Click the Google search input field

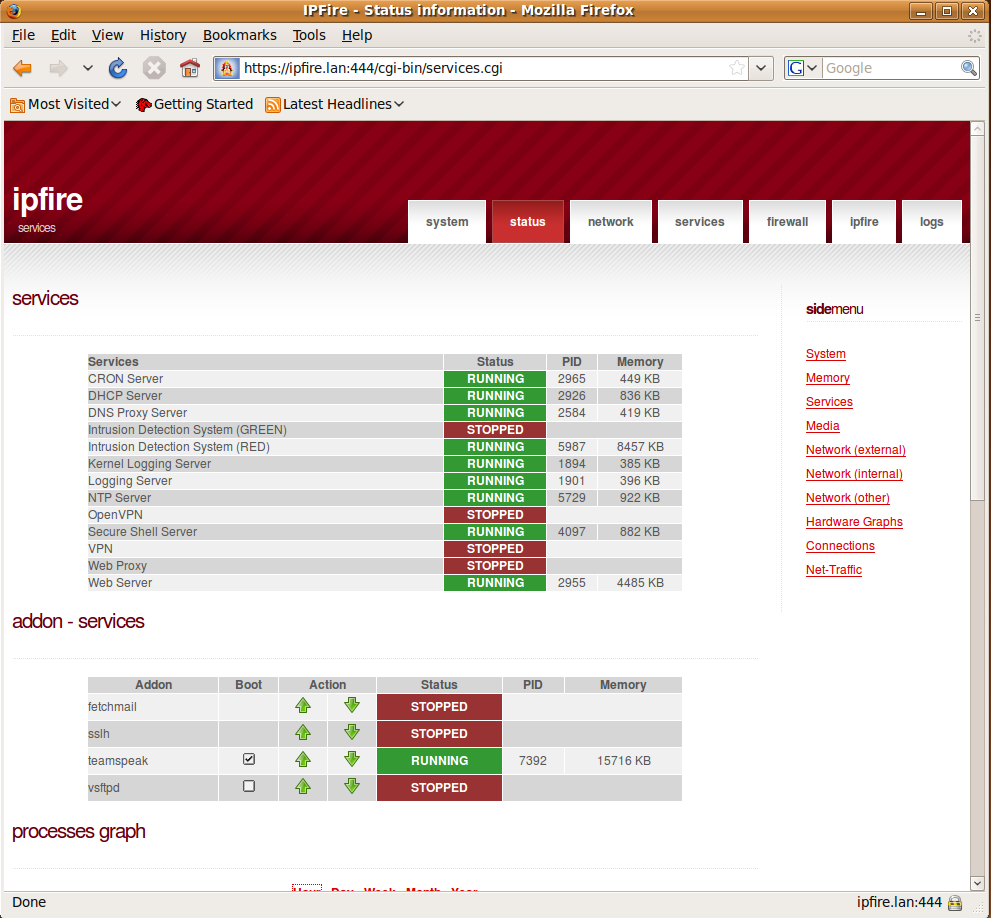890,68
